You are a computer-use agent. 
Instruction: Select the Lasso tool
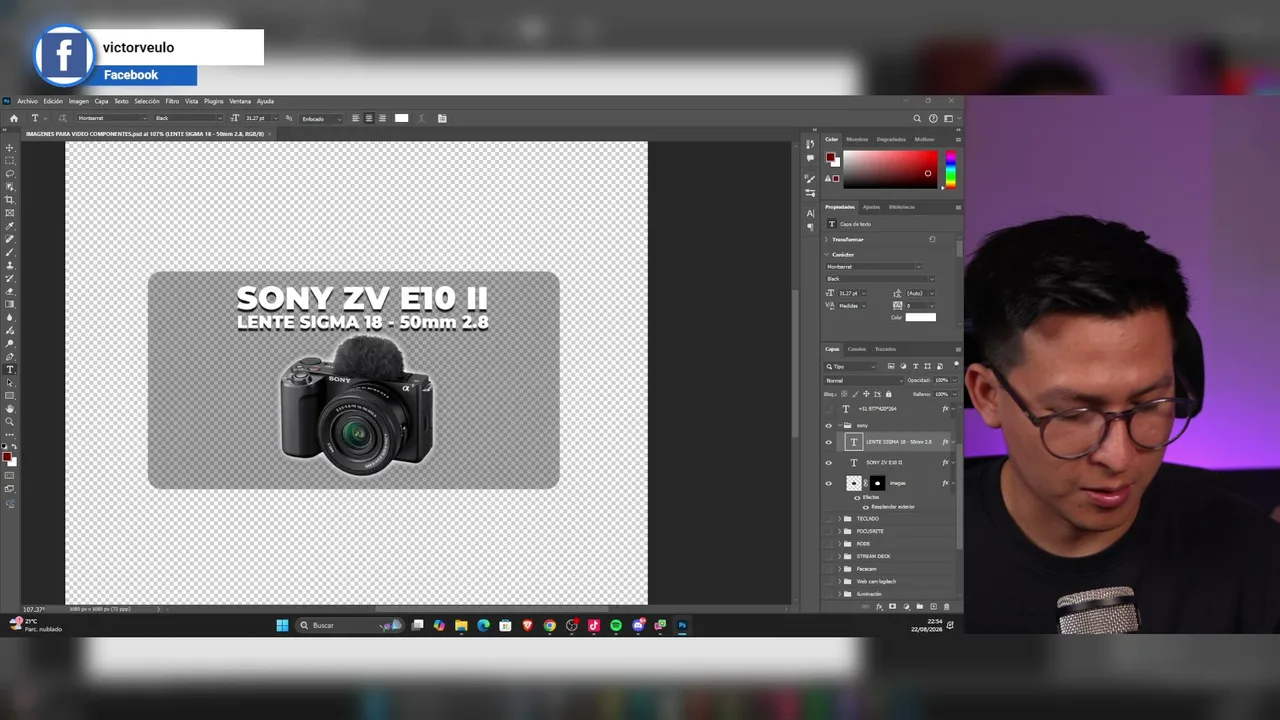pos(10,174)
